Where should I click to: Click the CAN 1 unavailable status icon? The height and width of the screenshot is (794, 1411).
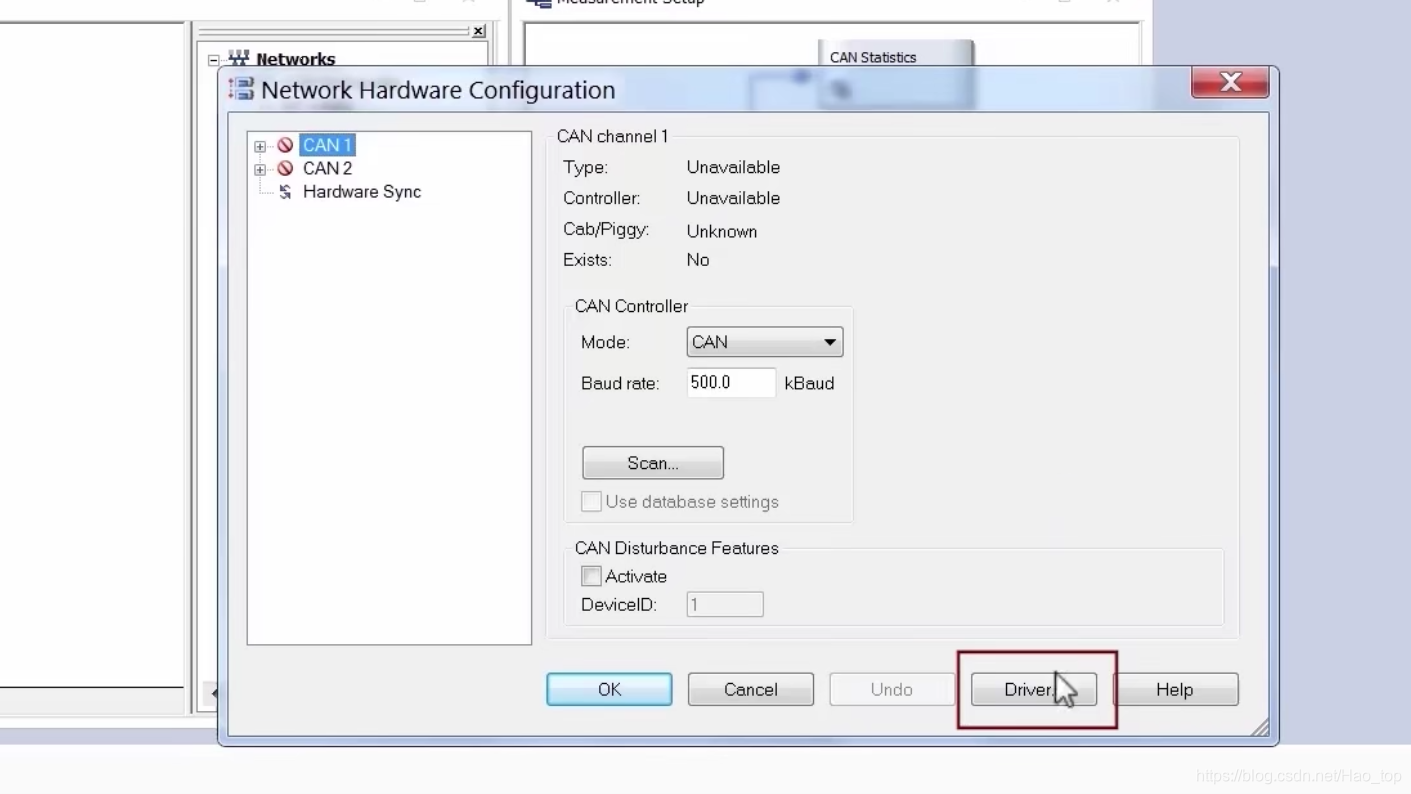pyautogui.click(x=285, y=145)
